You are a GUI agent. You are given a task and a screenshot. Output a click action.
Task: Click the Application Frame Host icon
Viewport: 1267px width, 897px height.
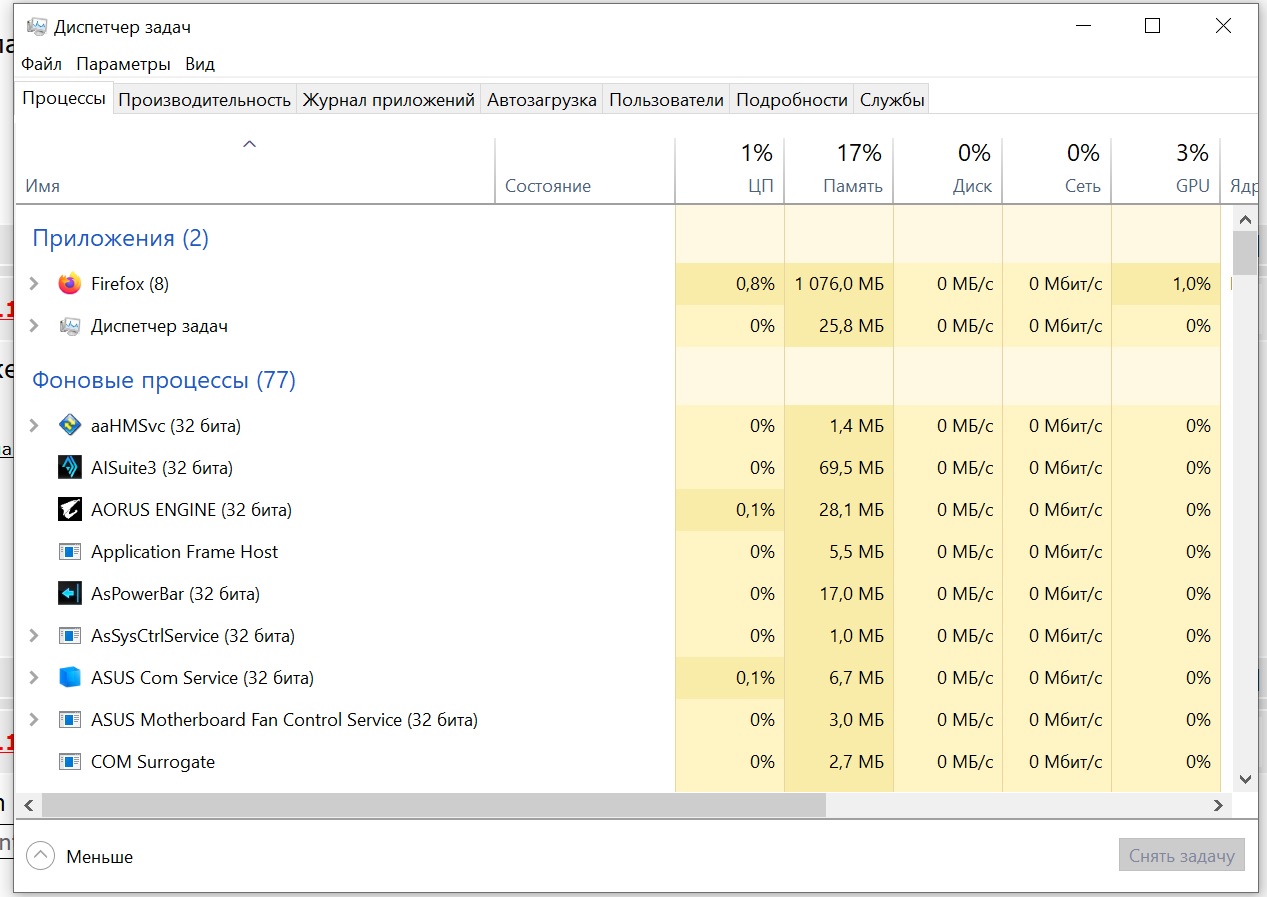(x=69, y=552)
